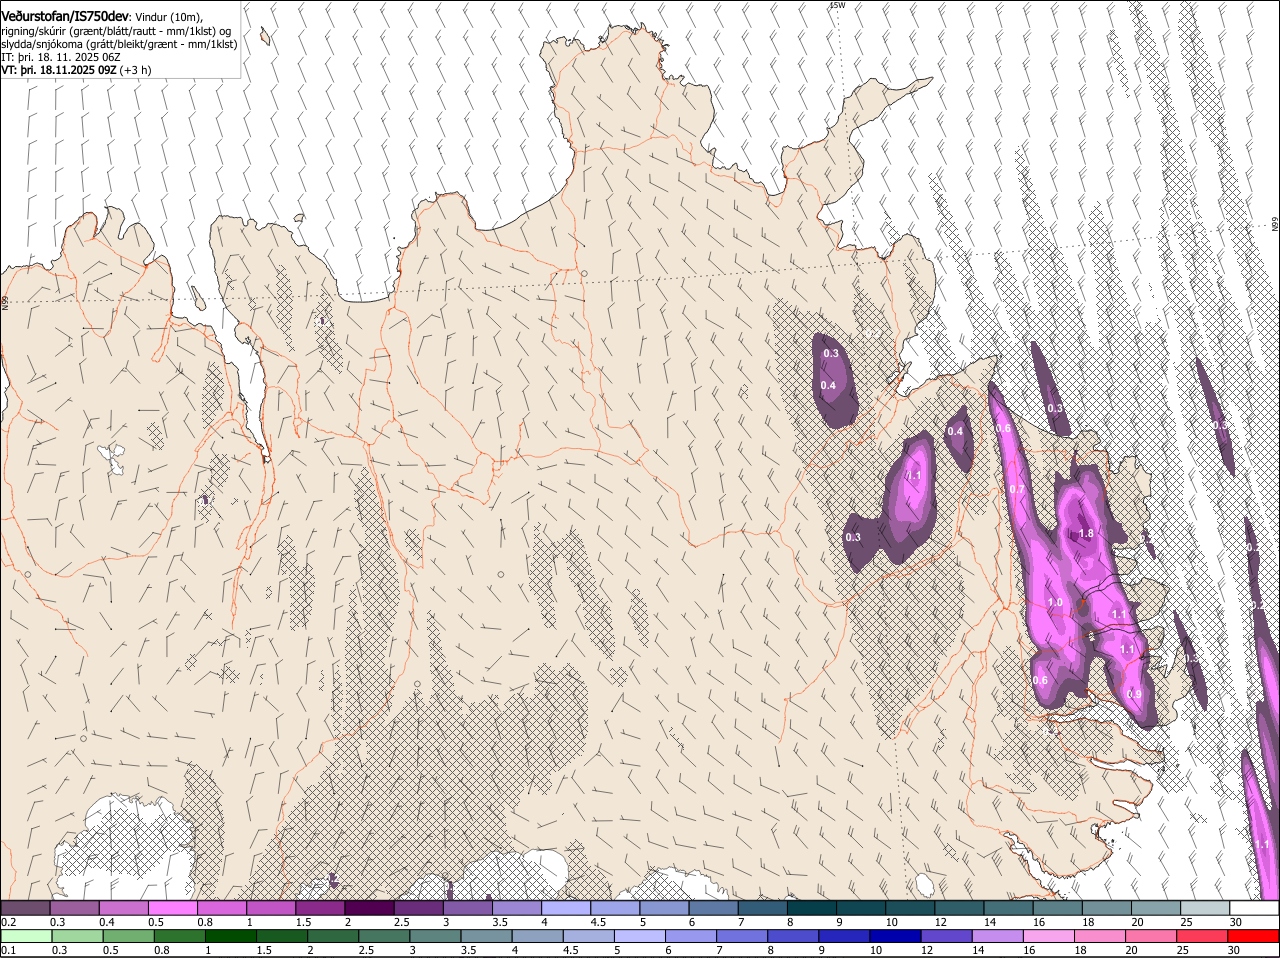1280x958 pixels.
Task: Click the N99 label on the left edge
Action: (5, 302)
